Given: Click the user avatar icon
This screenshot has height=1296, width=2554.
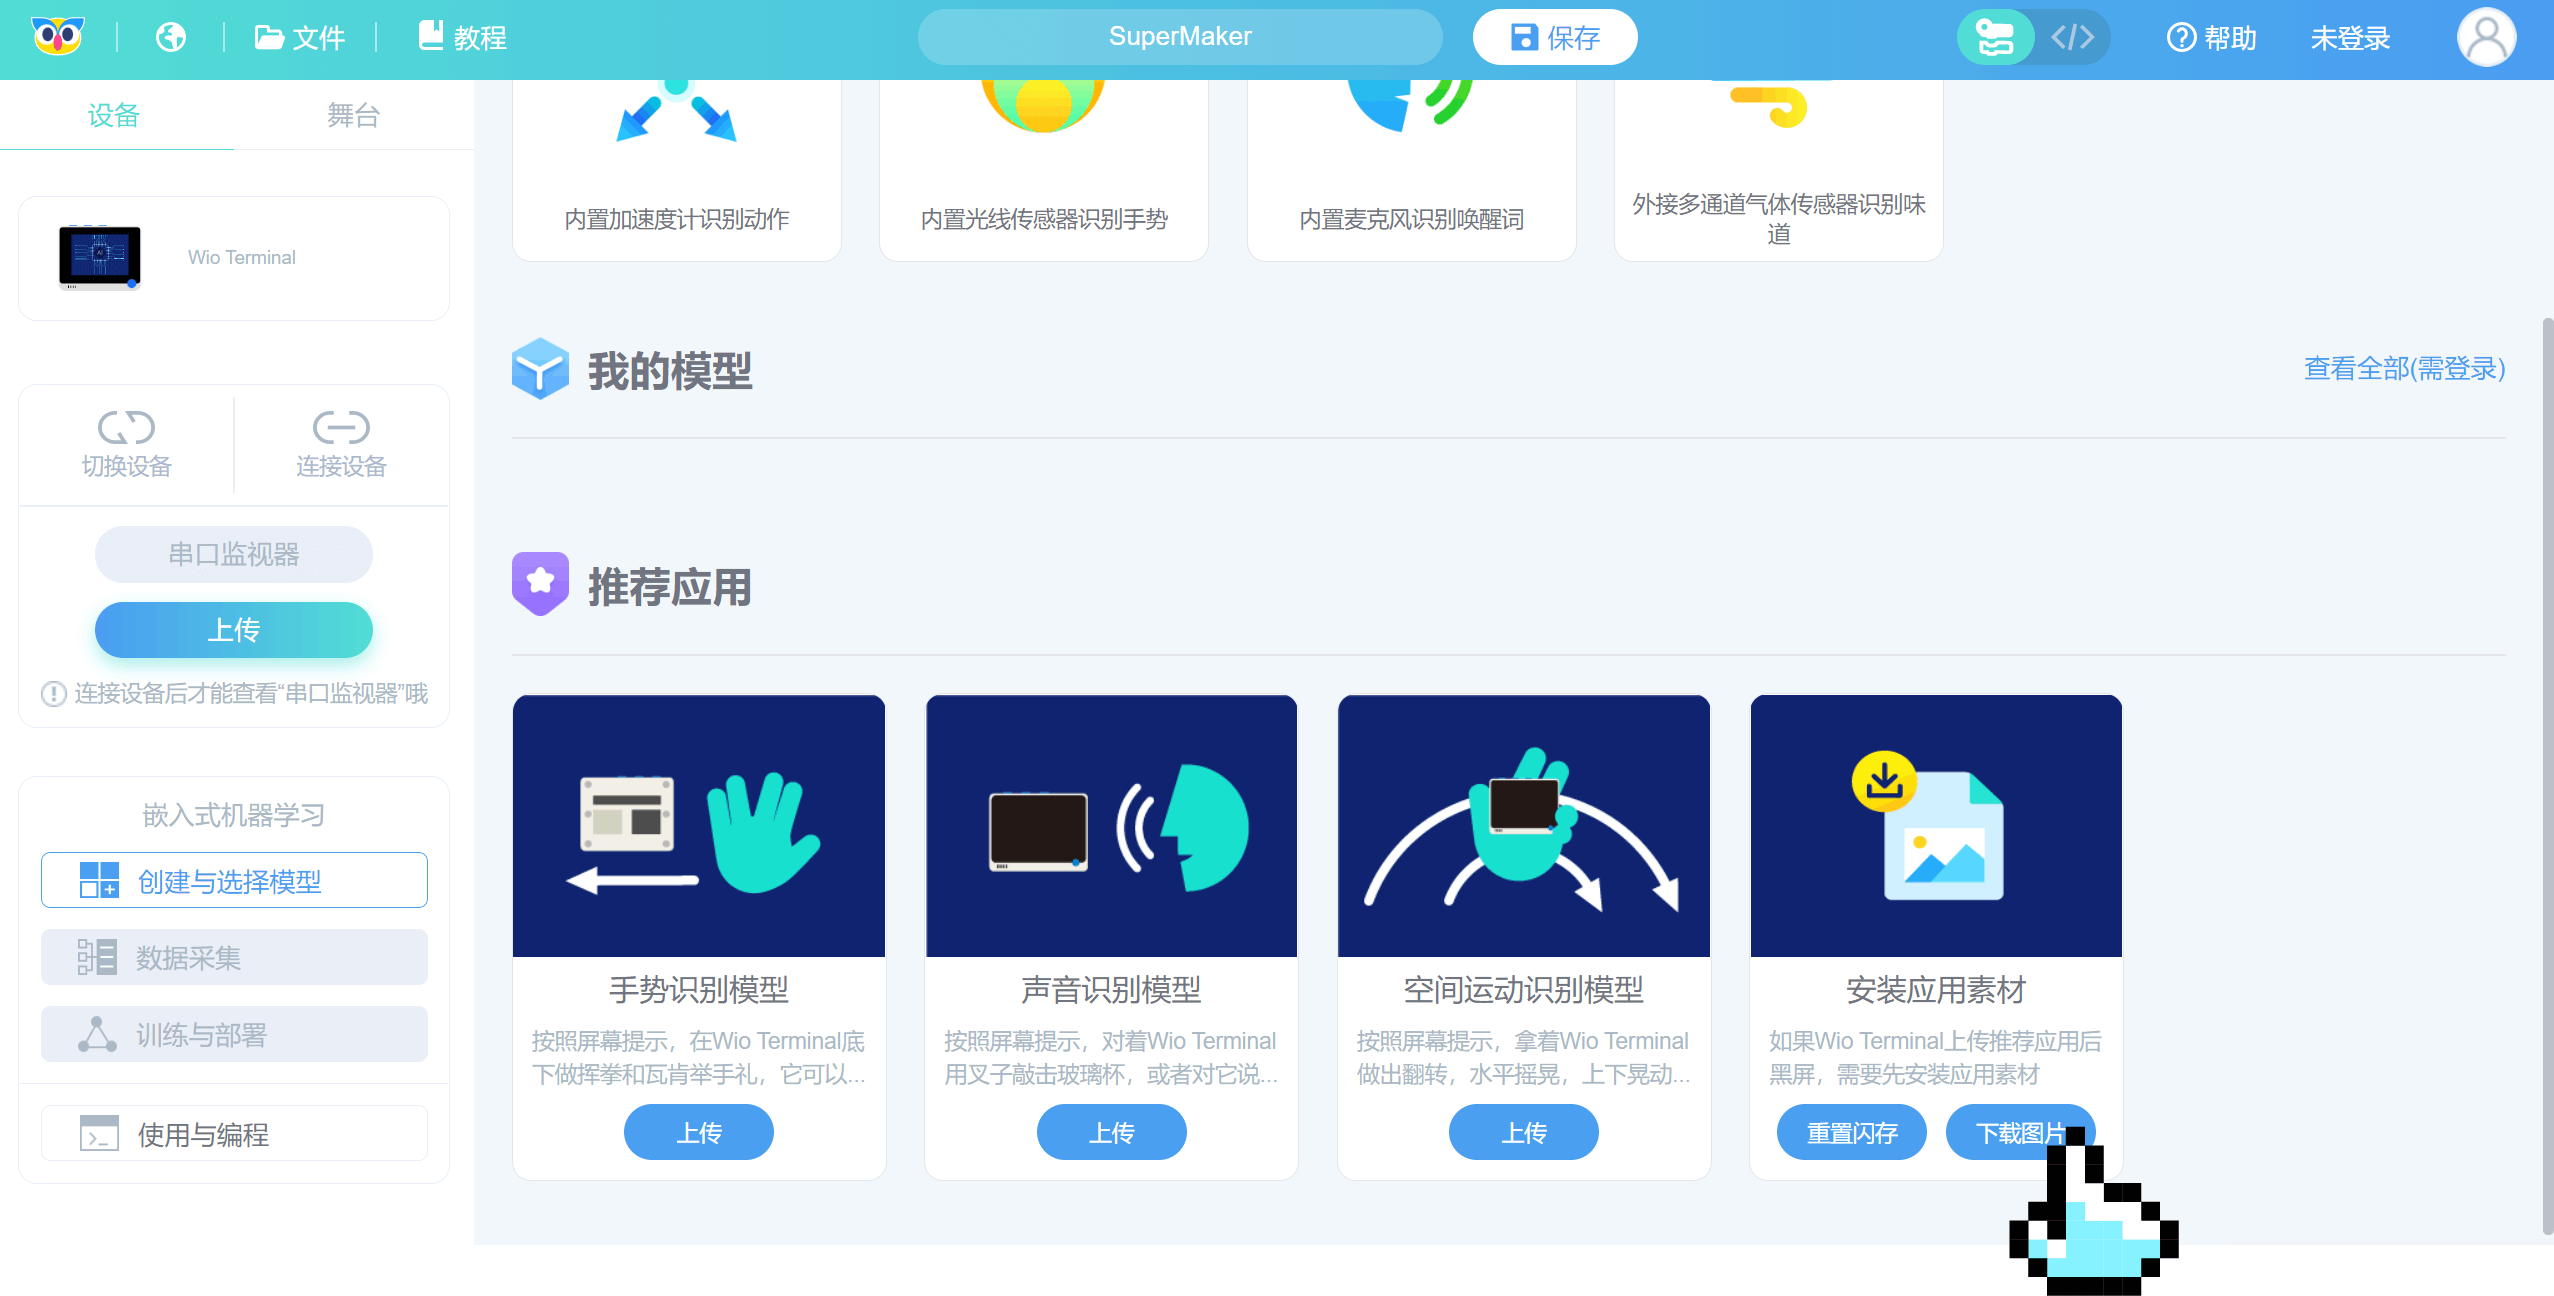Looking at the screenshot, I should point(2486,37).
